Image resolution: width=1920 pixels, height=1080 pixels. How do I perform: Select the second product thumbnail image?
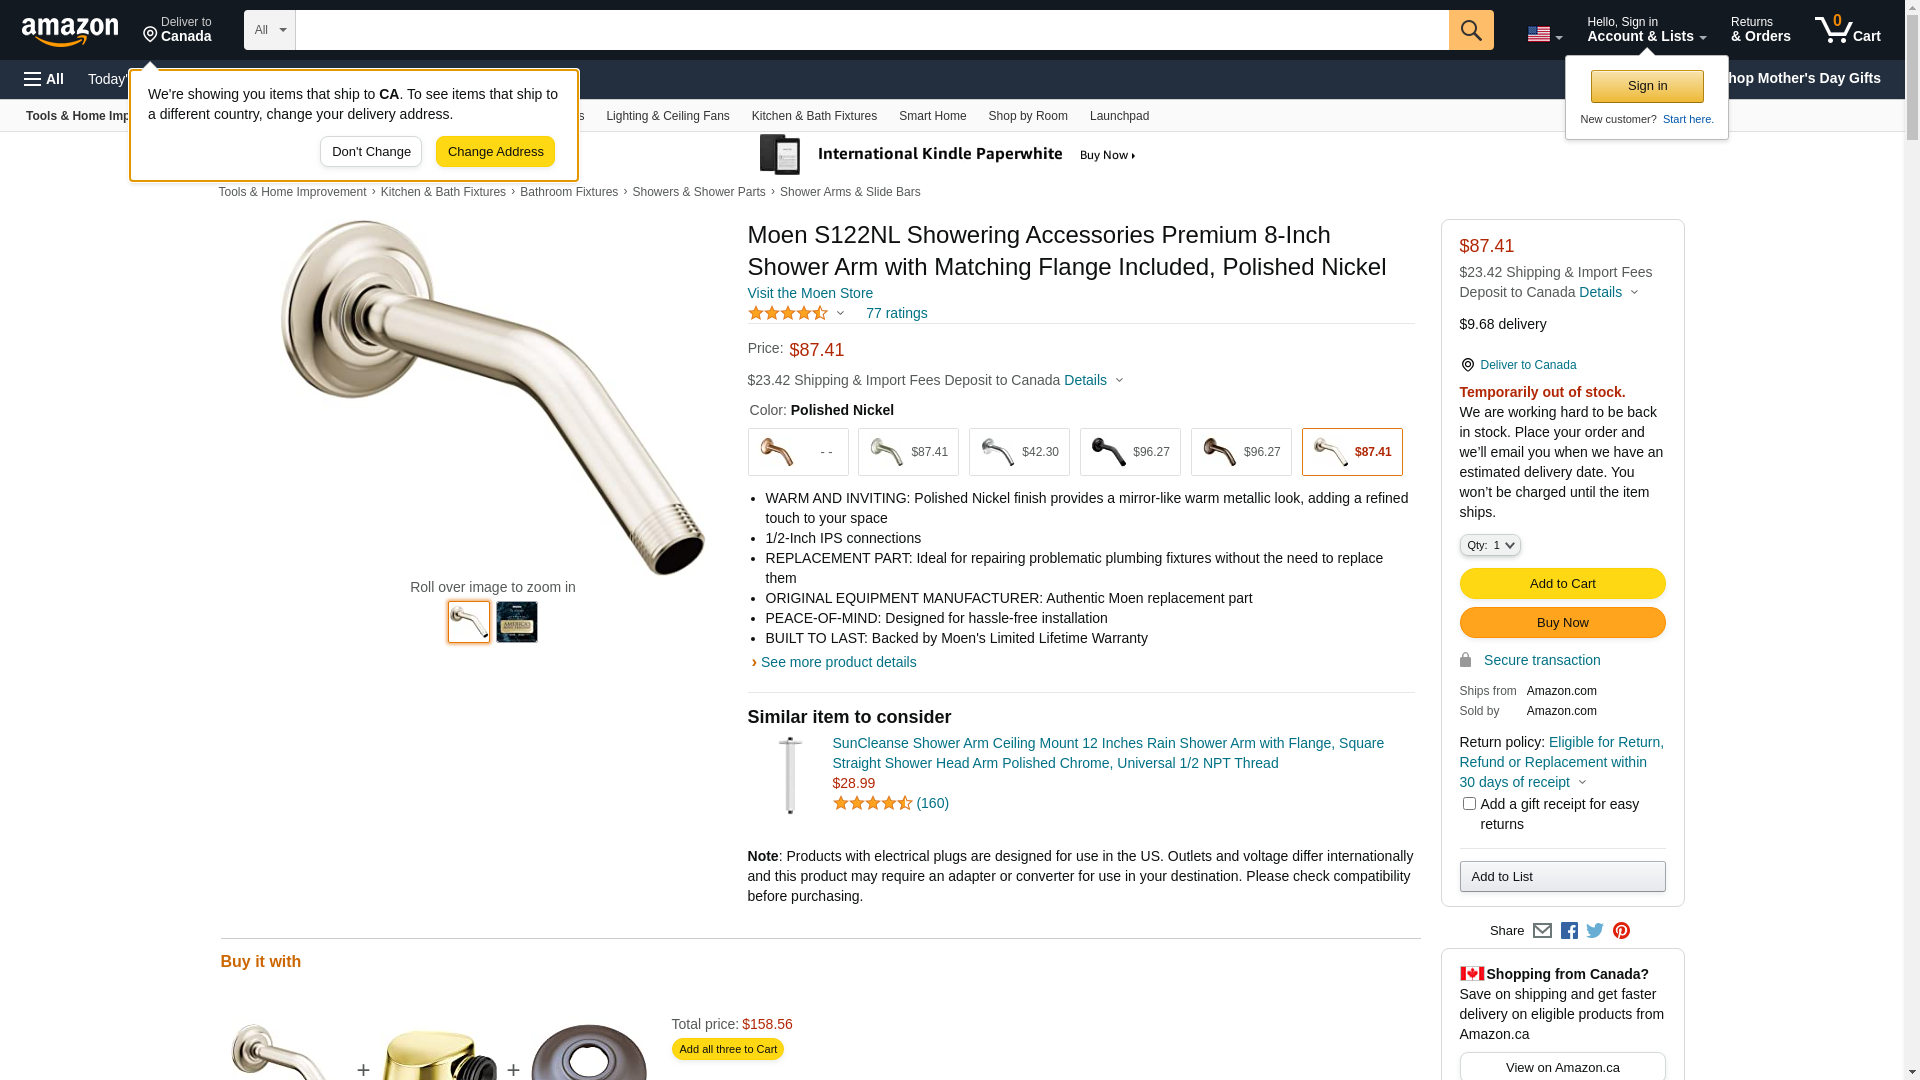coord(517,622)
